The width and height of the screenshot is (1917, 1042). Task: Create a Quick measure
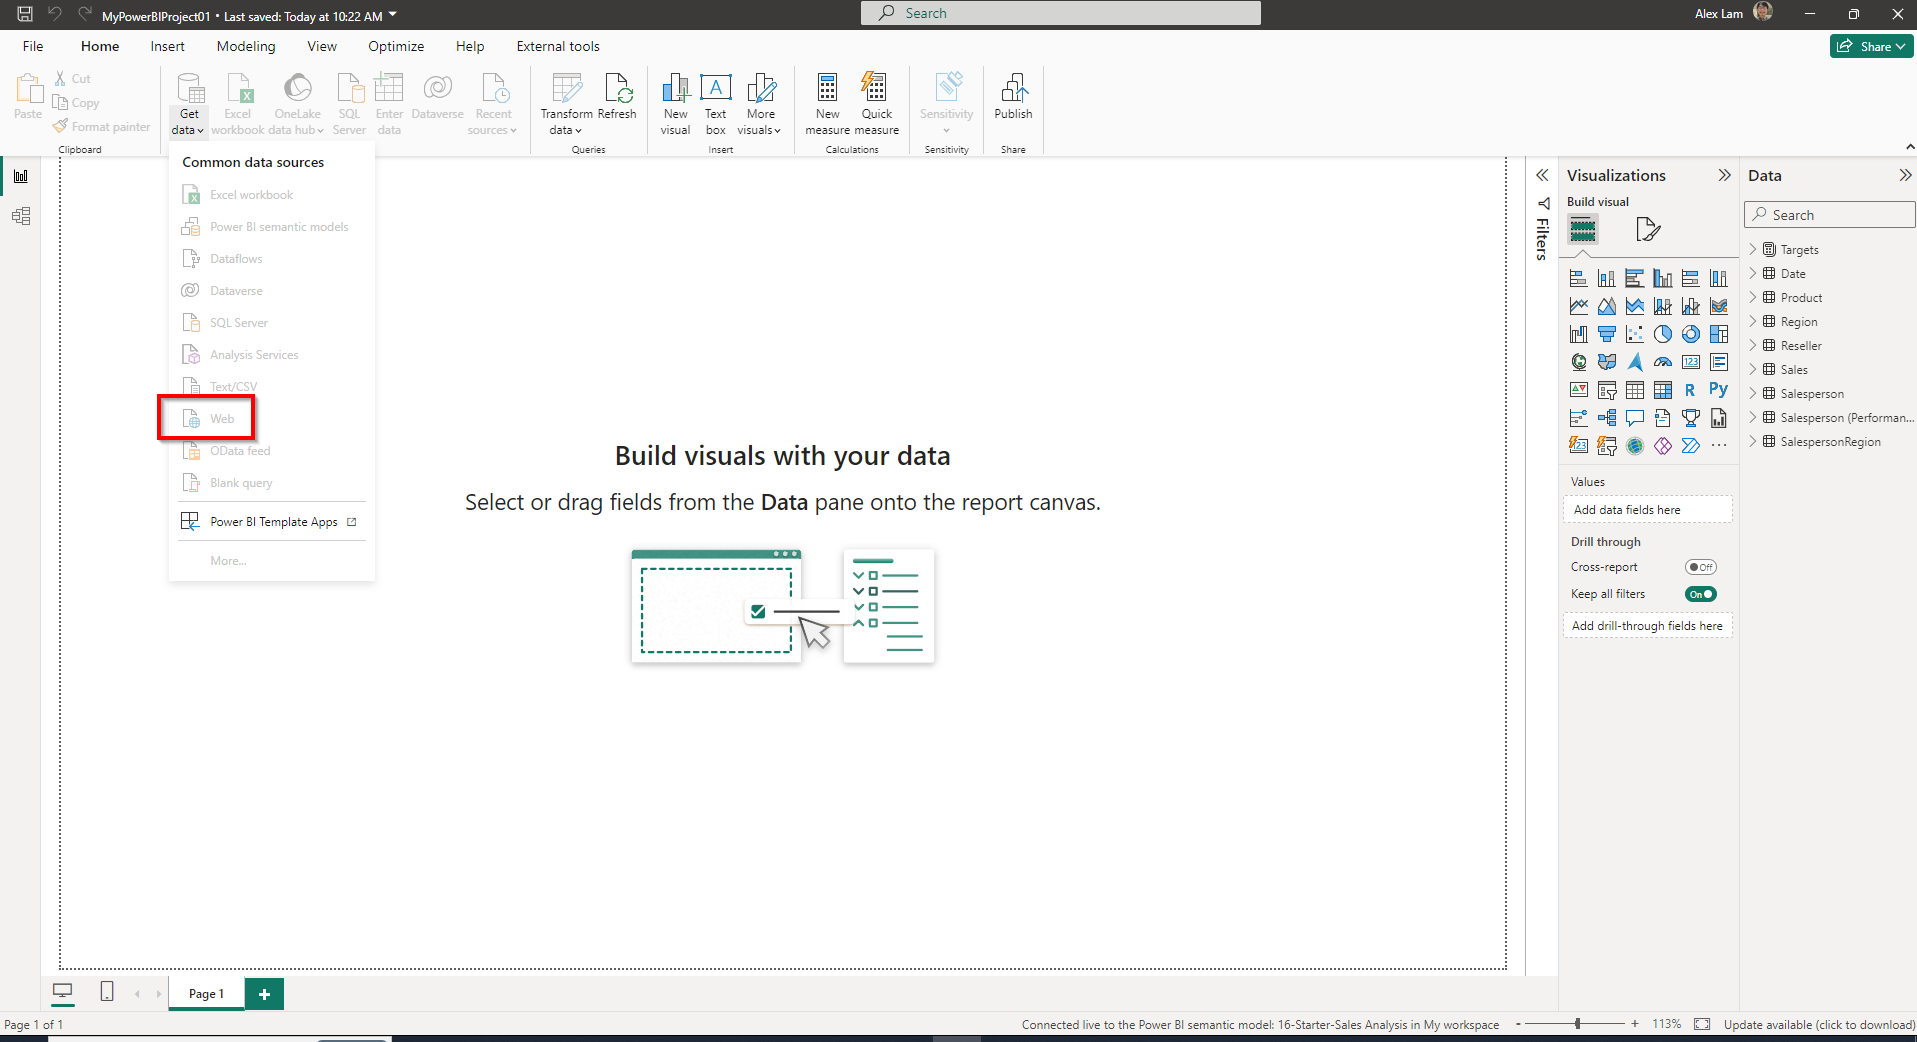[x=876, y=104]
